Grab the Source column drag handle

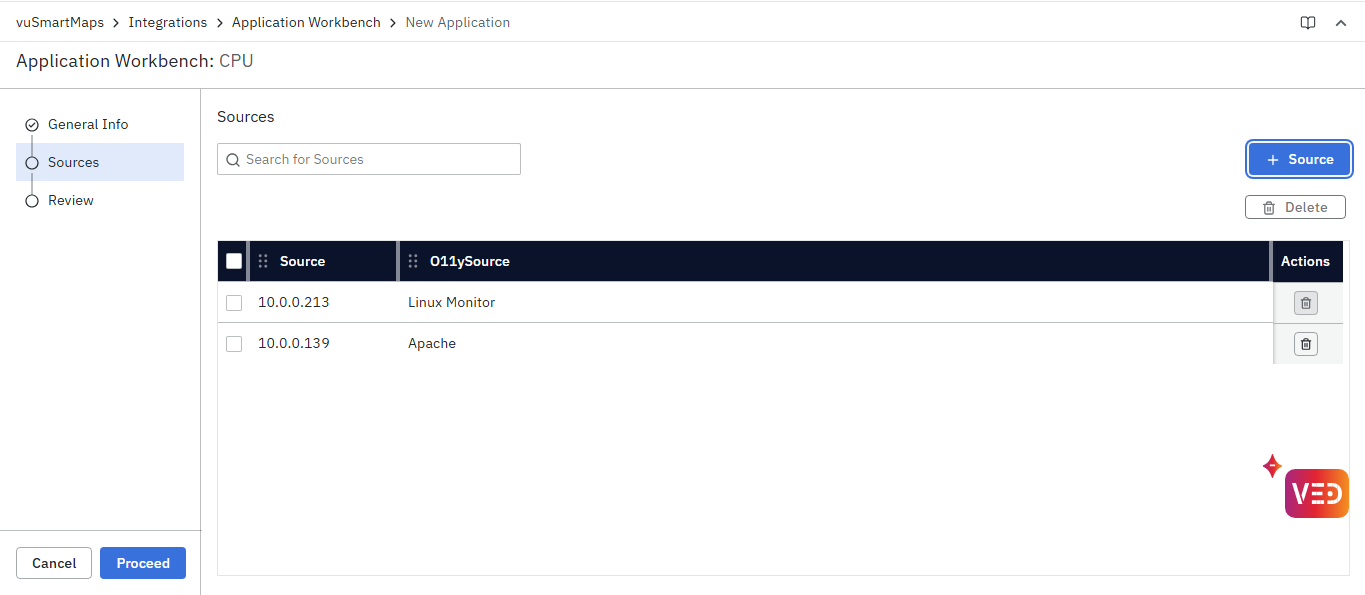pos(263,261)
